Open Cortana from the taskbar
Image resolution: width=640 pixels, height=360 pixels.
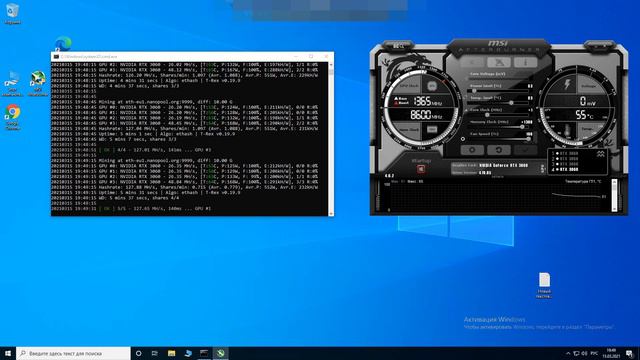click(x=138, y=353)
